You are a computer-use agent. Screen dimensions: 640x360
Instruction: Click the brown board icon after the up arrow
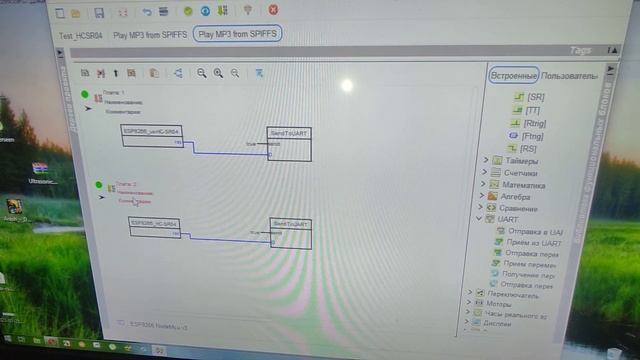tap(131, 73)
